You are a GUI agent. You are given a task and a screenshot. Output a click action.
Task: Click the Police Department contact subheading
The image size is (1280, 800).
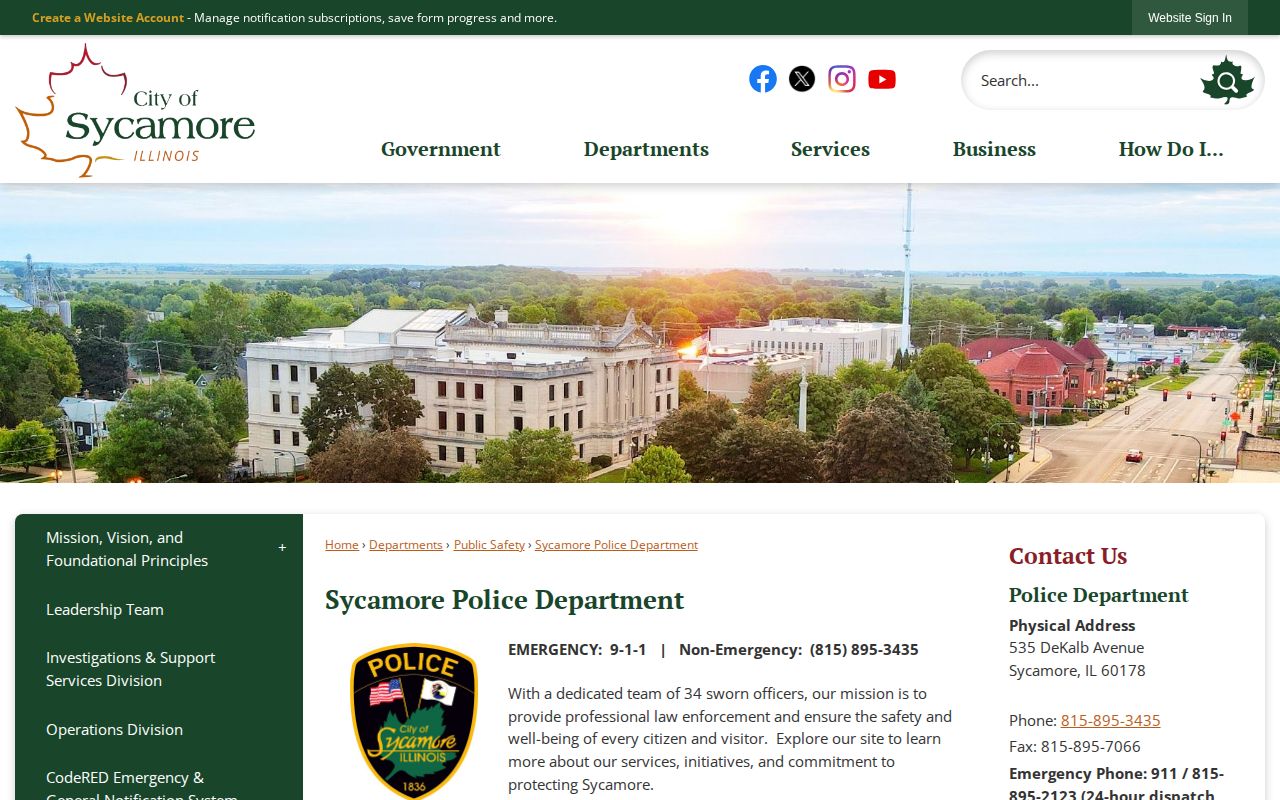(x=1098, y=595)
